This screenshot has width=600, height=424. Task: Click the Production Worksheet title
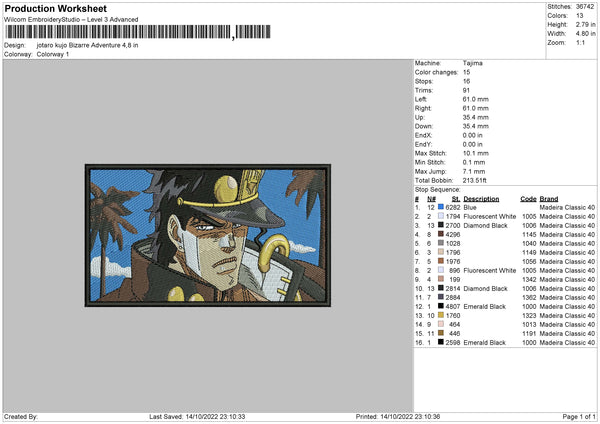pyautogui.click(x=55, y=8)
